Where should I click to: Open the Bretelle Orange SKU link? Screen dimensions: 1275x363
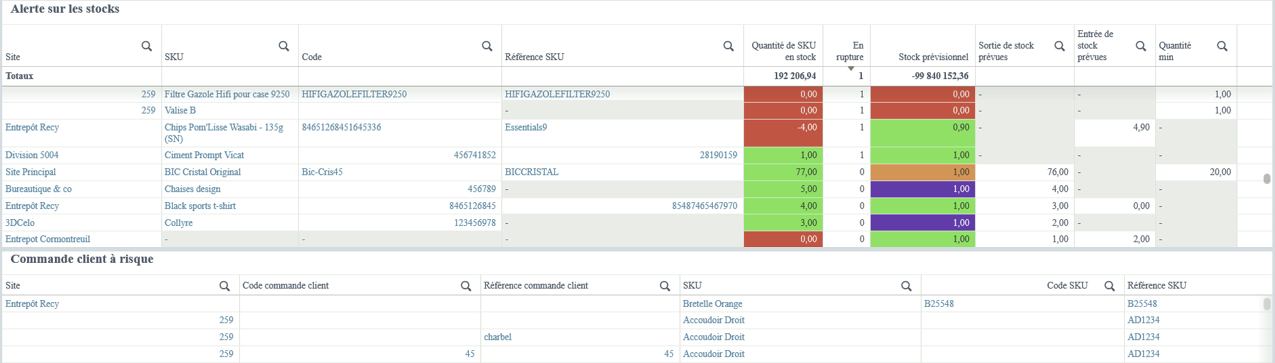(x=713, y=303)
